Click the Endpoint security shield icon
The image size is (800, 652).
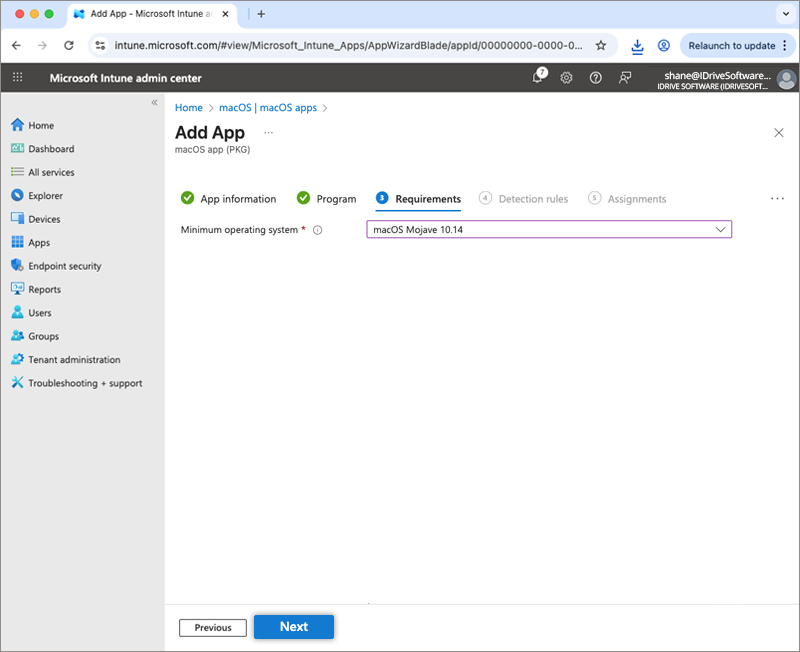click(17, 266)
